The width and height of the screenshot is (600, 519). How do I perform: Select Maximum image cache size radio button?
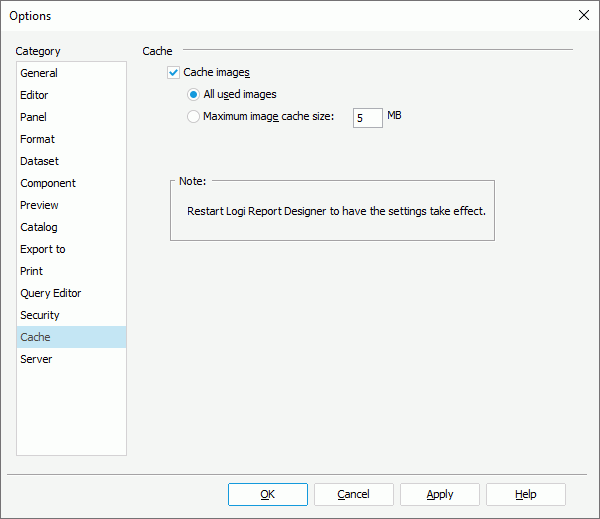pyautogui.click(x=193, y=116)
